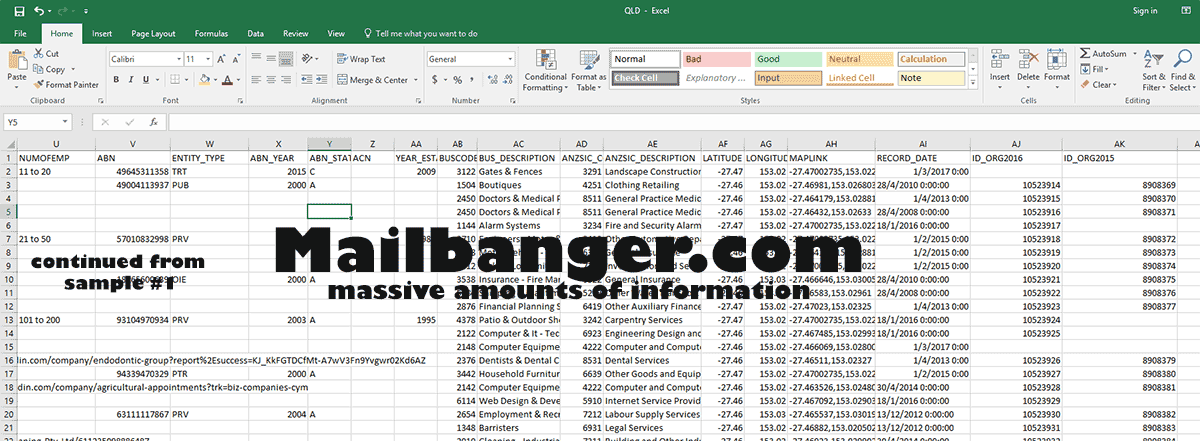Toggle Center horizontal alignment

coord(273,80)
